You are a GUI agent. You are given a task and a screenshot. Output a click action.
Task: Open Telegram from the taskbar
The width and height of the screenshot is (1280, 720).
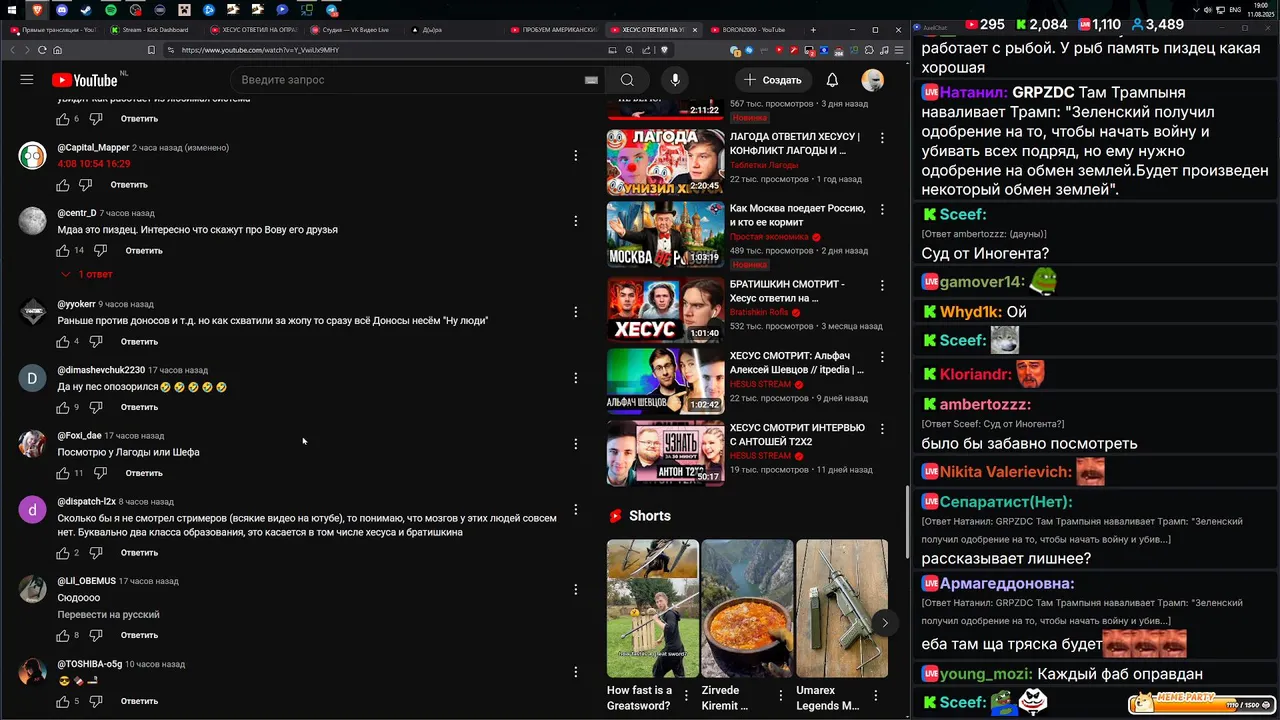pos(332,10)
